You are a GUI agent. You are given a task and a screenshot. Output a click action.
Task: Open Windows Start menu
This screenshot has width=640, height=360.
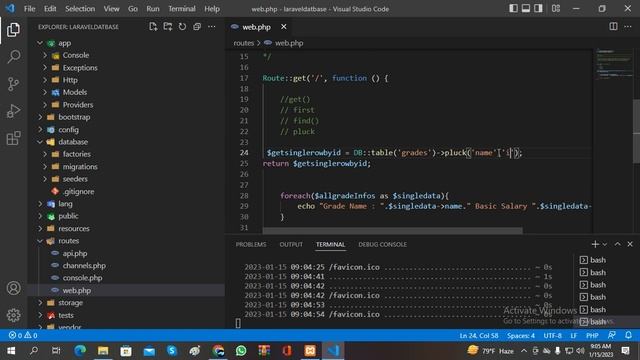click(11, 351)
